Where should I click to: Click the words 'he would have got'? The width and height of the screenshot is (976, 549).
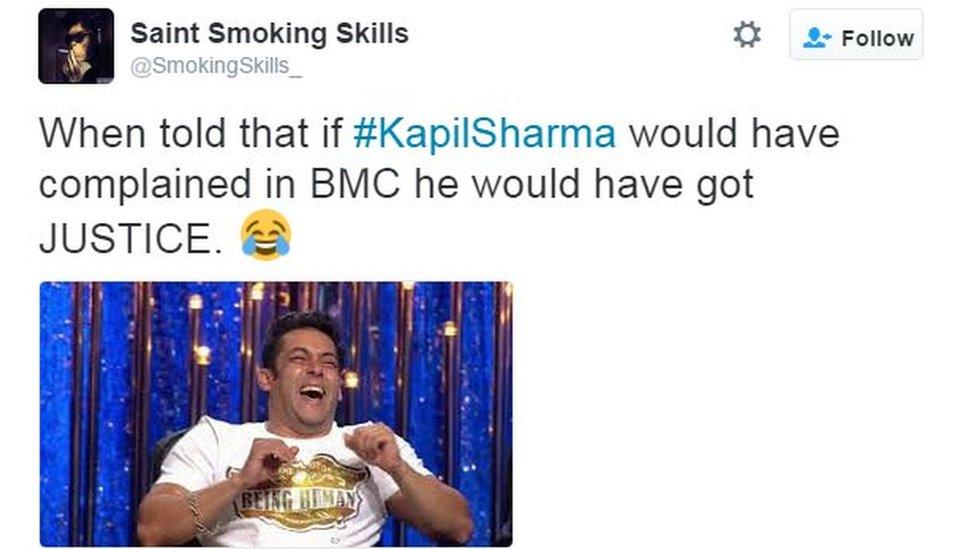coord(584,187)
